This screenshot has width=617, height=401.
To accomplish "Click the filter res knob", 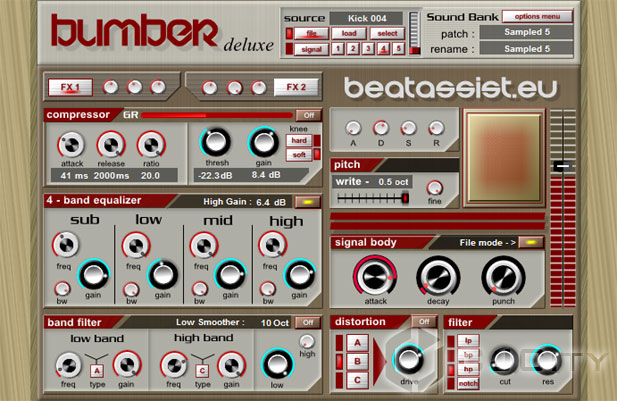I will tap(546, 359).
